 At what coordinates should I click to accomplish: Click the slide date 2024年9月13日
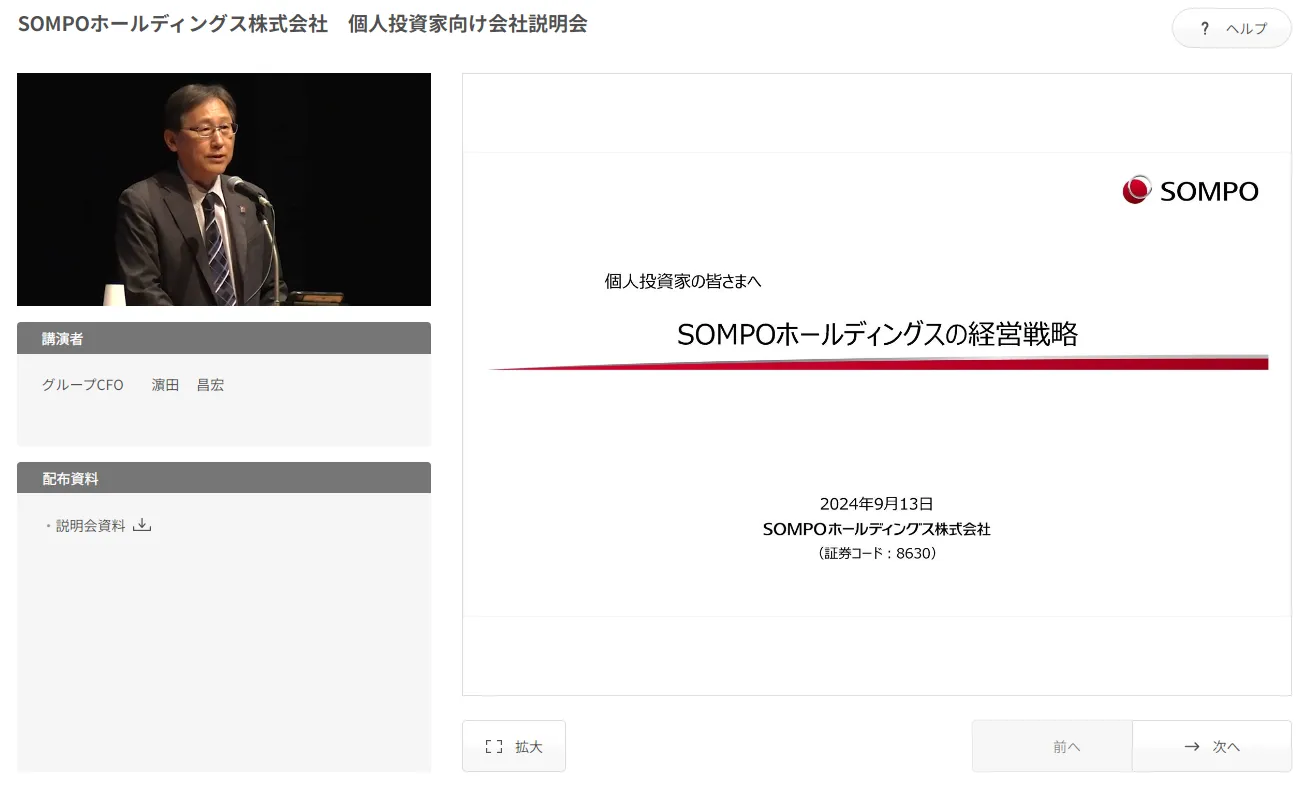tap(876, 504)
